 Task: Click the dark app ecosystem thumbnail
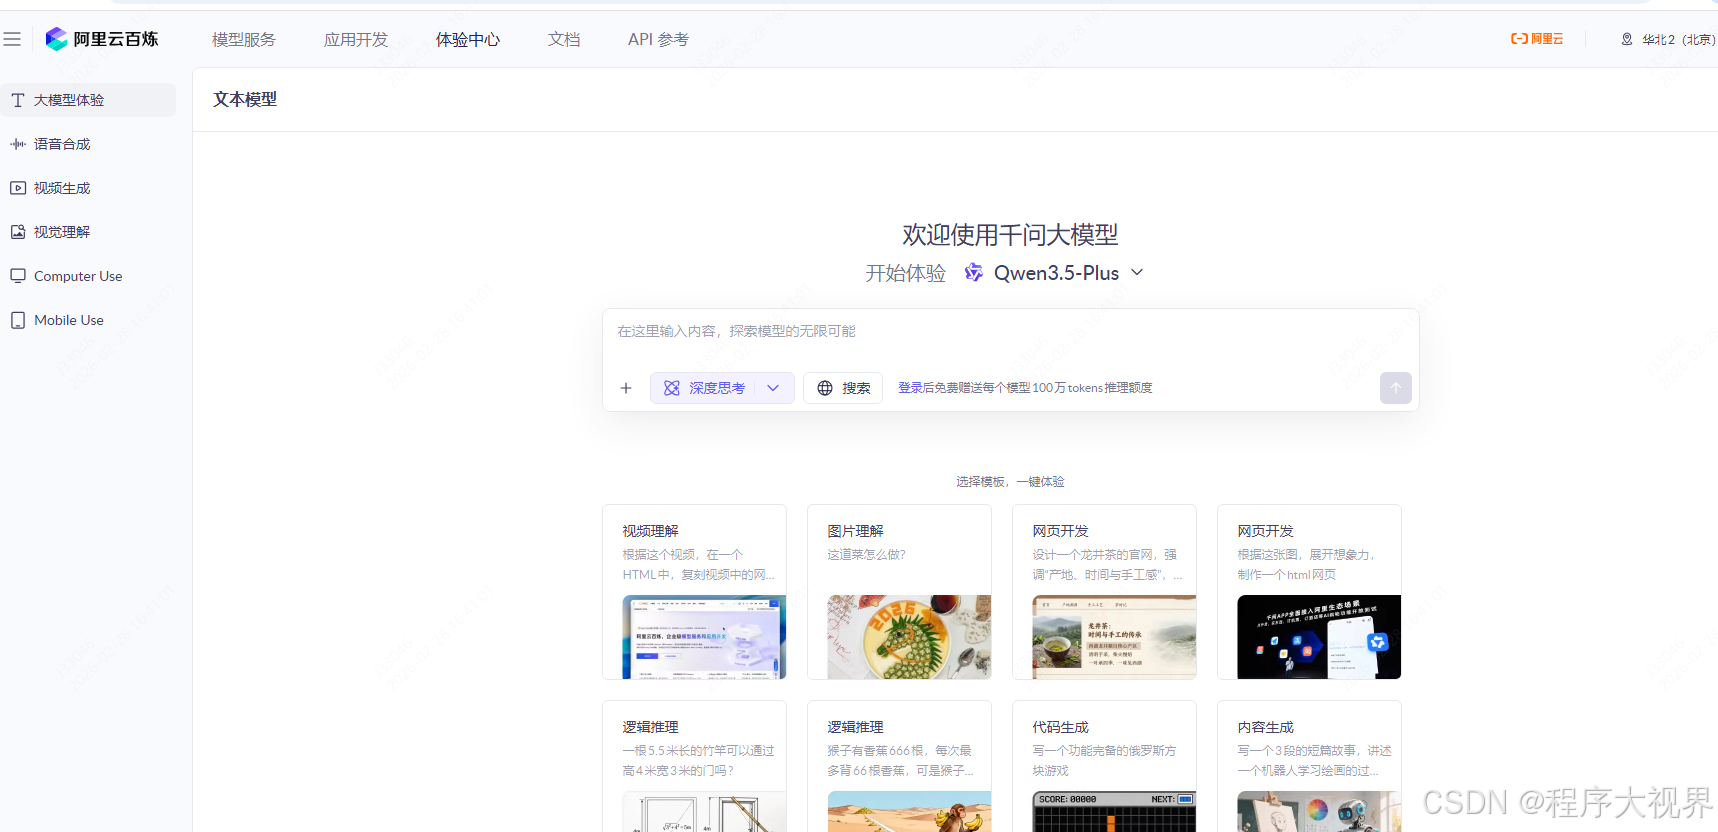click(1319, 637)
